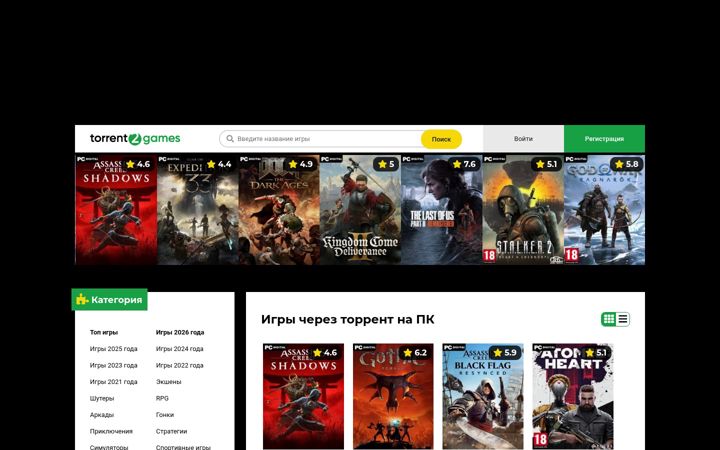
Task: Open God of War Ragnarök cover
Action: click(604, 209)
